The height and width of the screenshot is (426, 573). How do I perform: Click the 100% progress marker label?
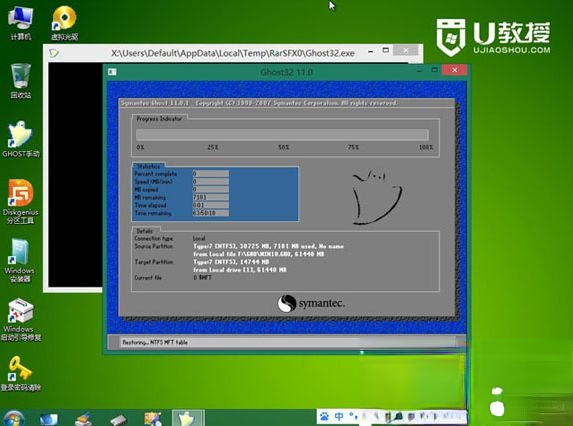tap(426, 147)
